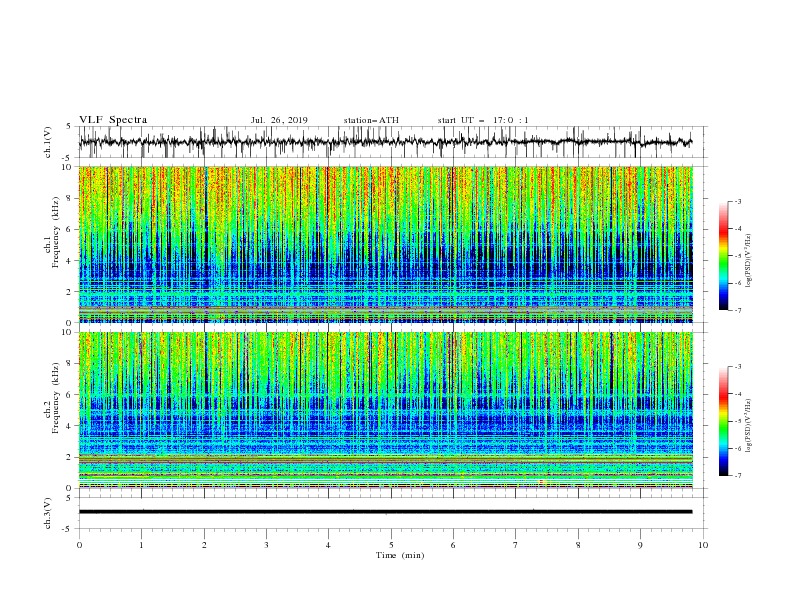Viewport: 792px width, 612px height.
Task: Click the ch.2 colorbar "log(PSD)(V²/Hz)" label
Action: point(749,426)
